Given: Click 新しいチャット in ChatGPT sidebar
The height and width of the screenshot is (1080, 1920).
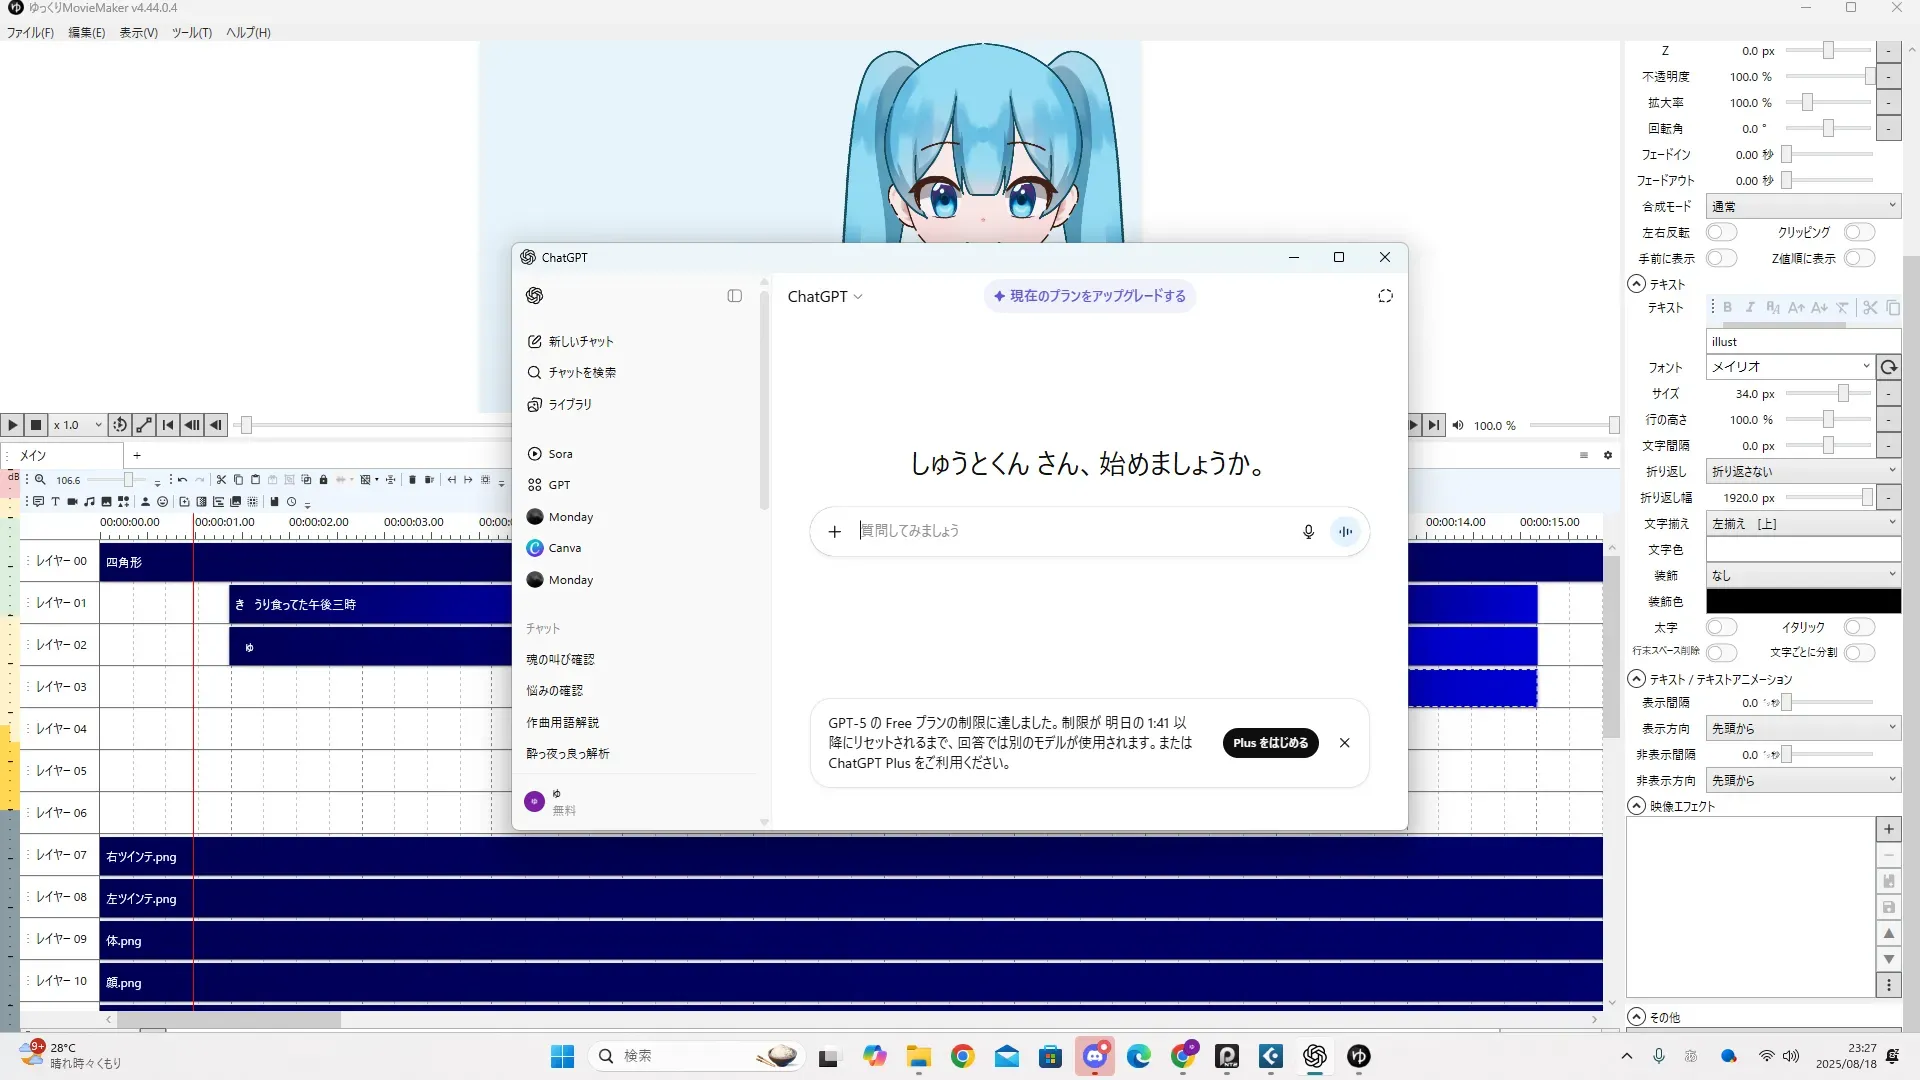Looking at the screenshot, I should click(570, 341).
